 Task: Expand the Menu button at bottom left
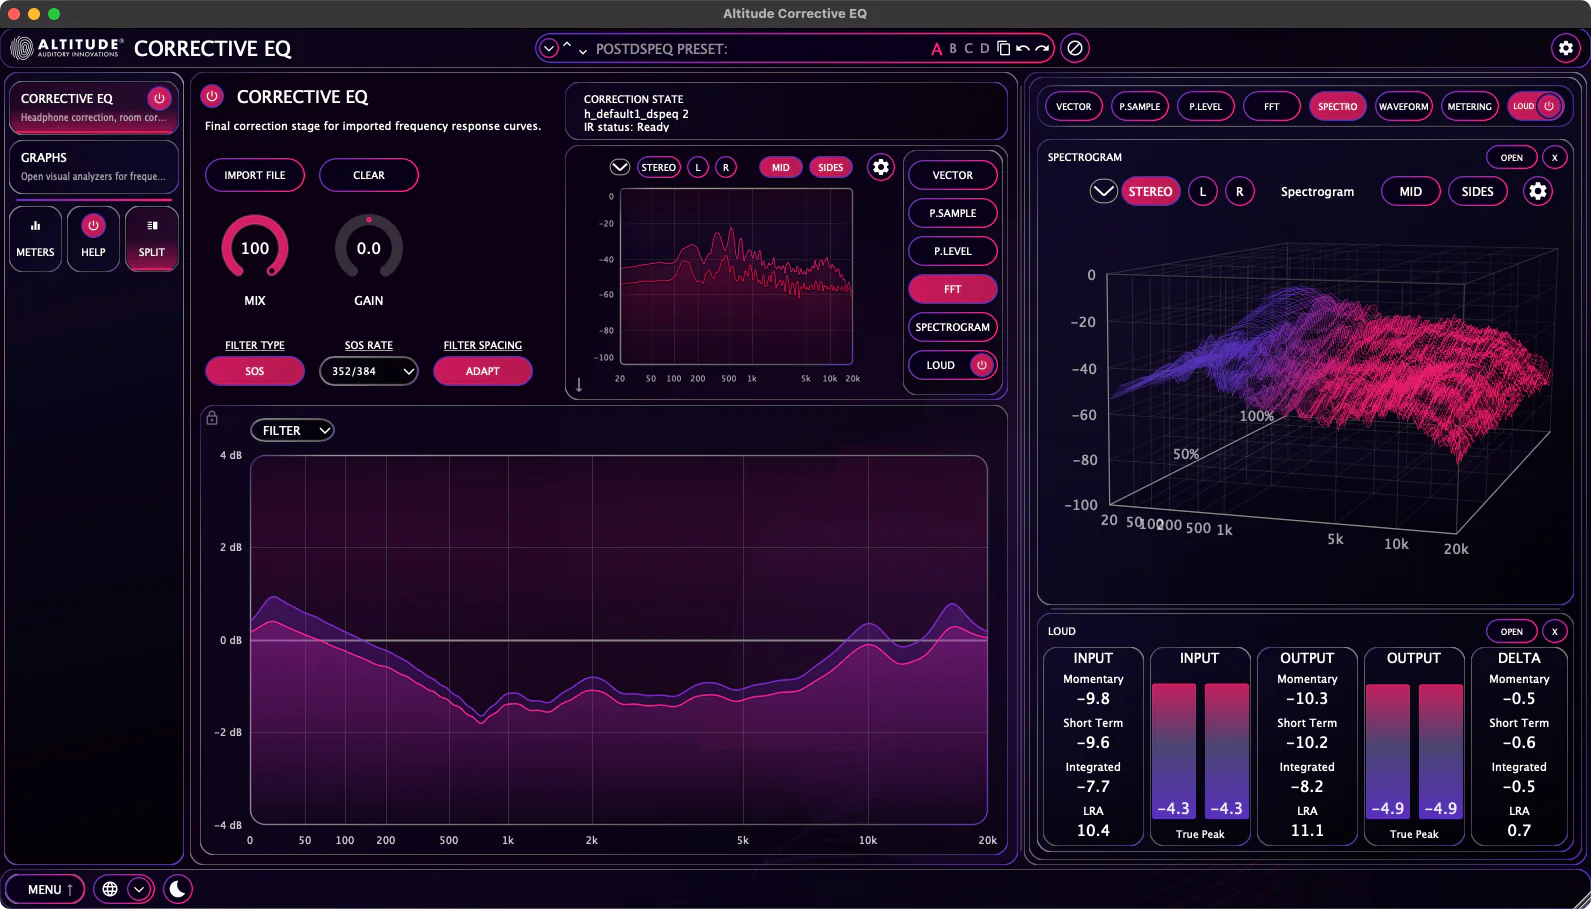pos(45,889)
